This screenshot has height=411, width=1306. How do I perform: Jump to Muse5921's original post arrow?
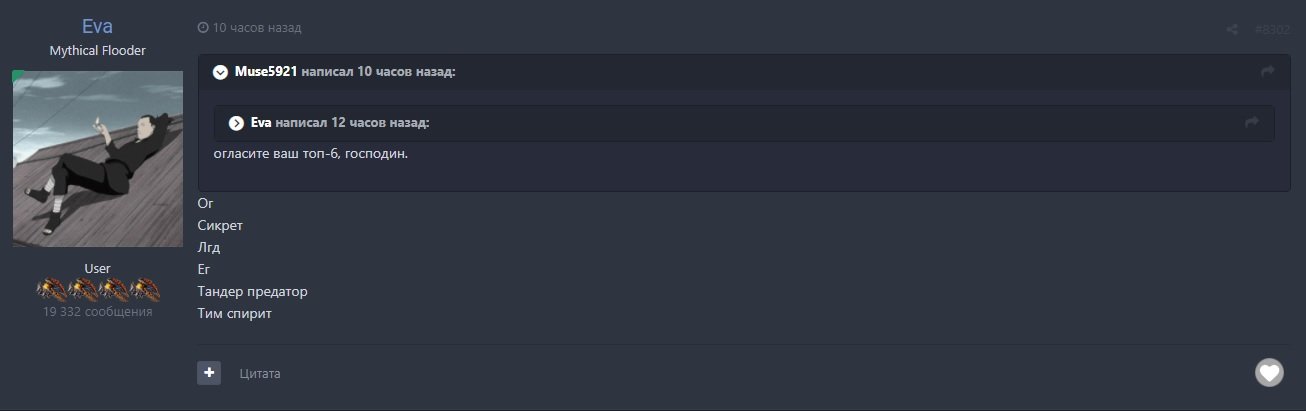pyautogui.click(x=1268, y=72)
